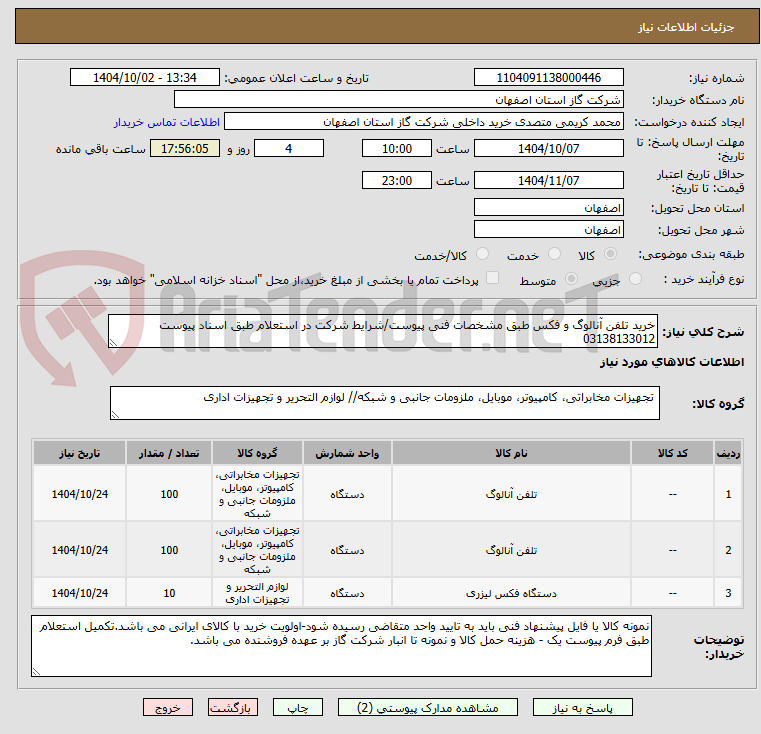
Task: Click the 'شرح کلی نیاز' description text area
Action: coord(382,331)
